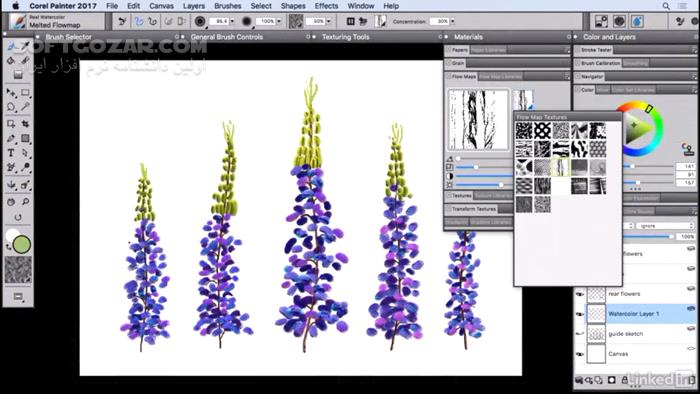Open the grain 50% dropdown arrow
The image size is (700, 394).
[x=329, y=21]
